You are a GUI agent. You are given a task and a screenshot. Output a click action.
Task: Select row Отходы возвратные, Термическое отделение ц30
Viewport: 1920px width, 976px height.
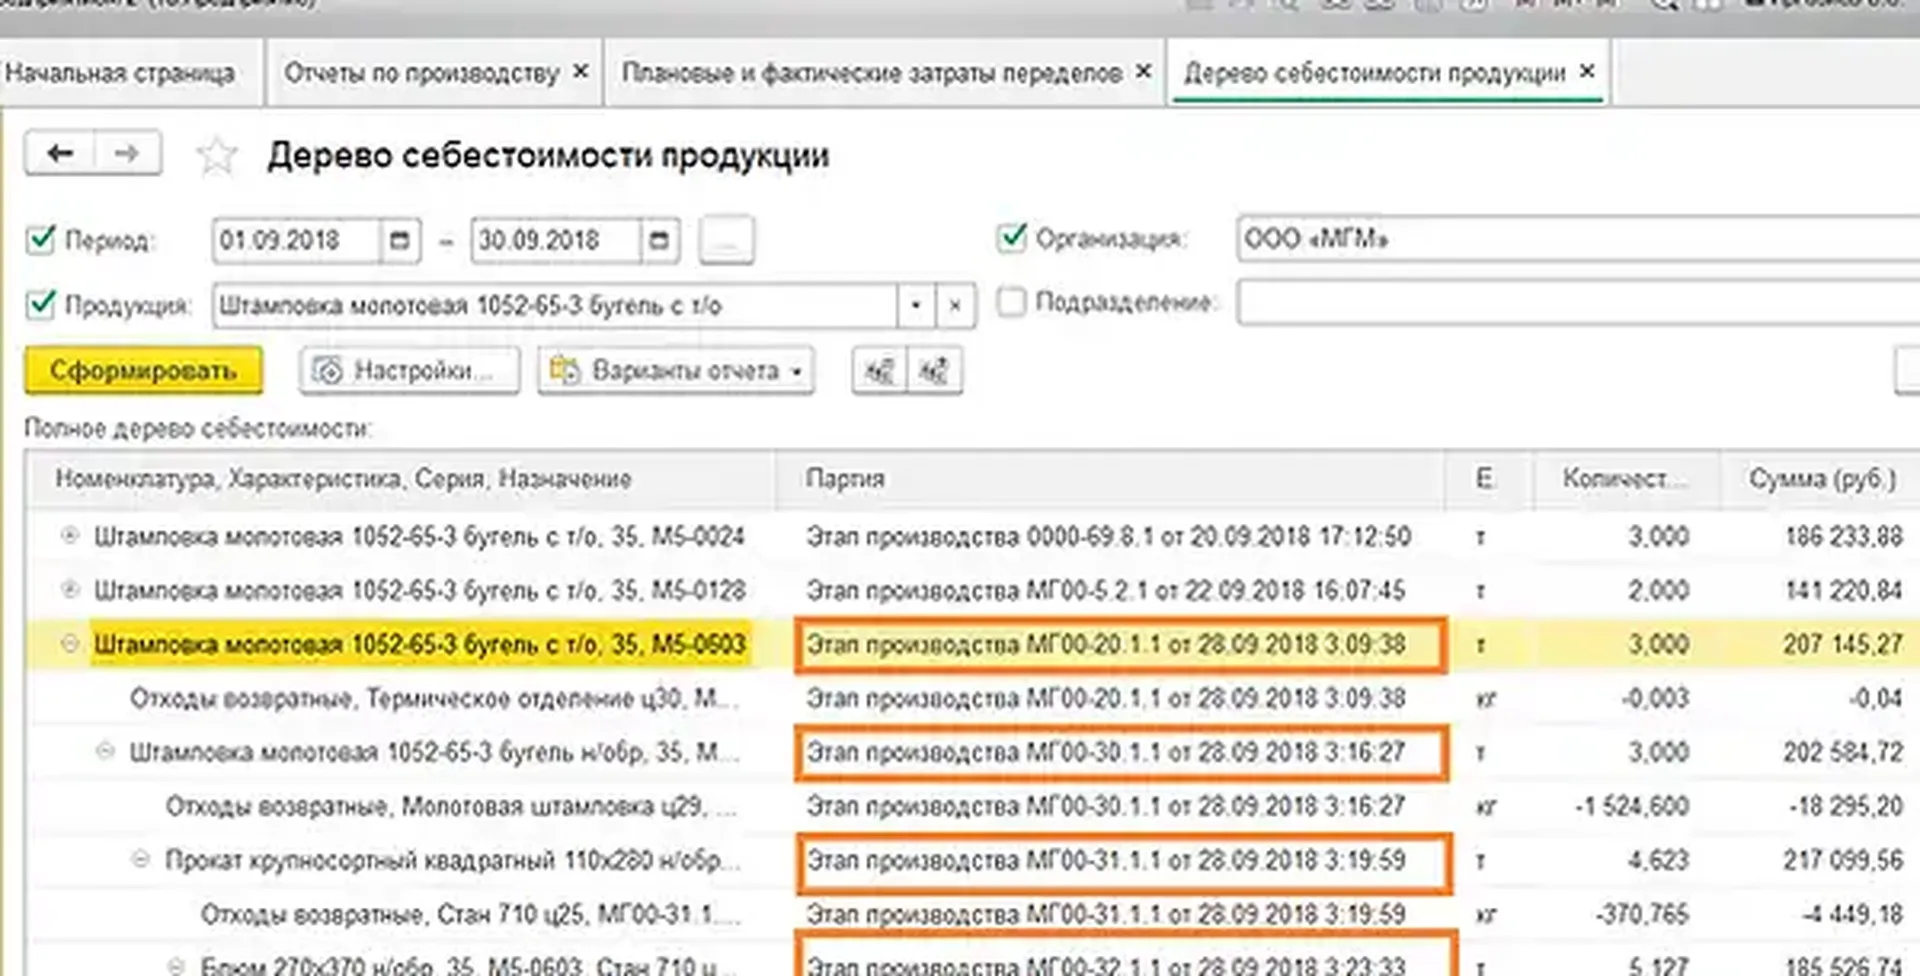(x=434, y=699)
